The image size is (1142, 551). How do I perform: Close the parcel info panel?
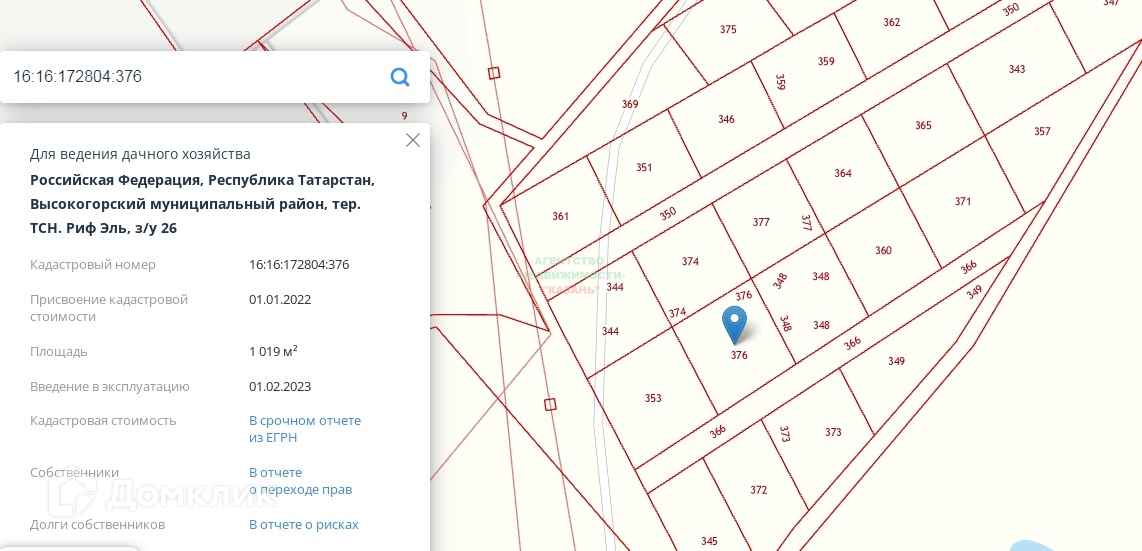(413, 140)
